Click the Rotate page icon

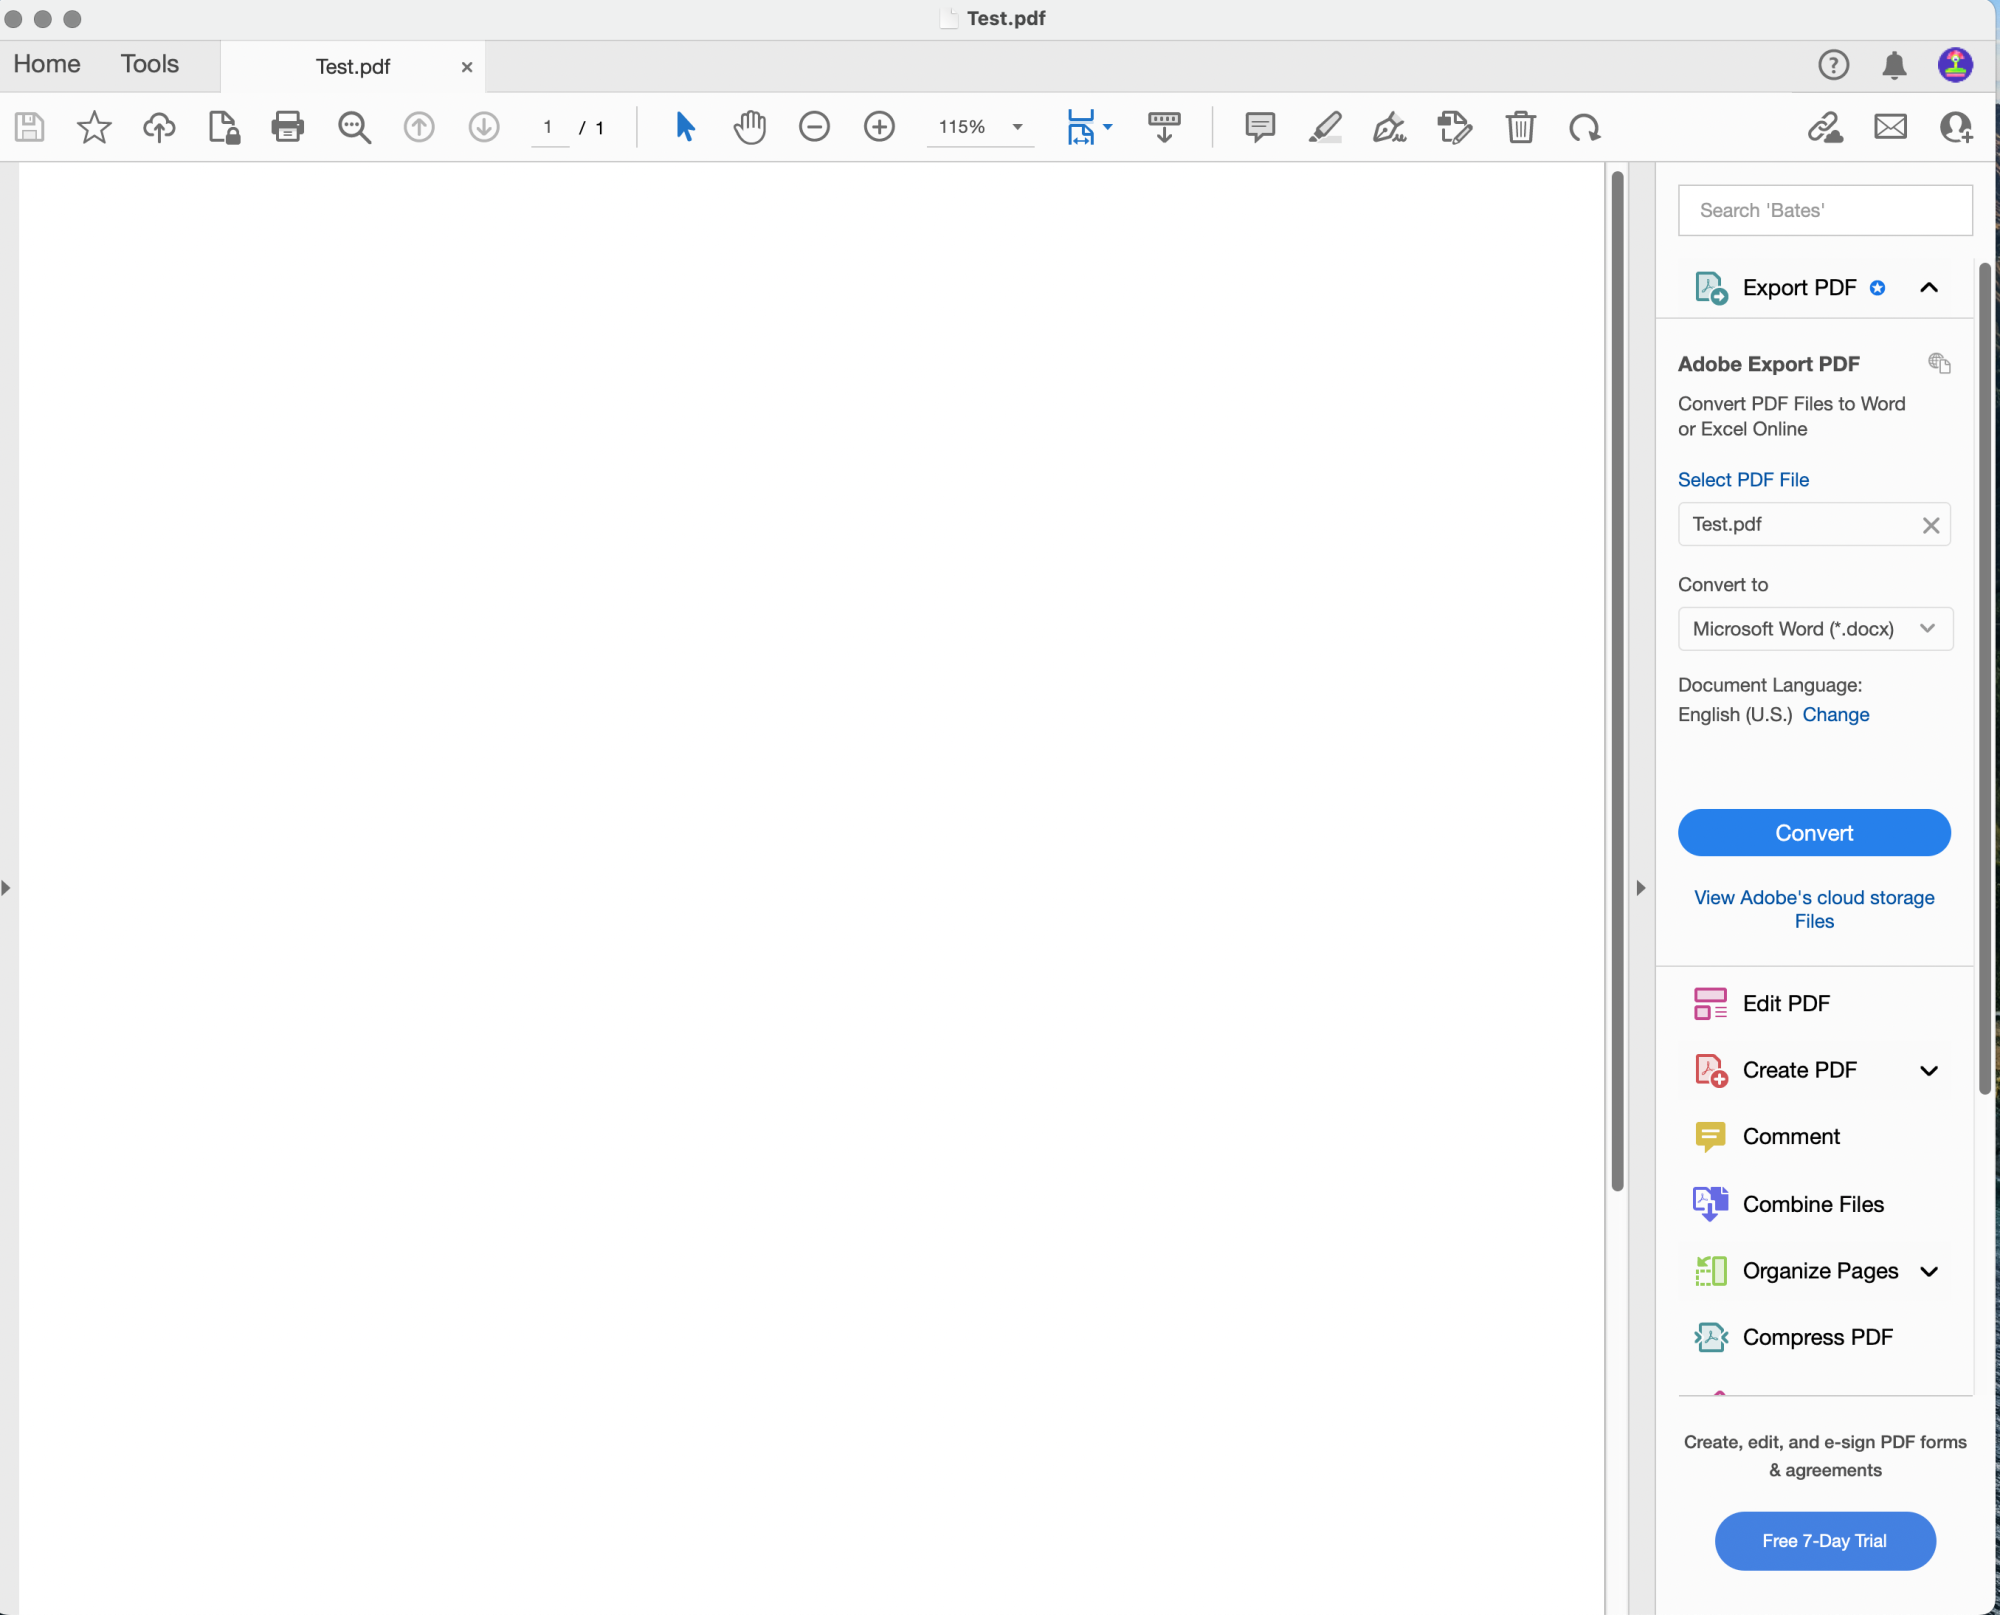click(1585, 127)
